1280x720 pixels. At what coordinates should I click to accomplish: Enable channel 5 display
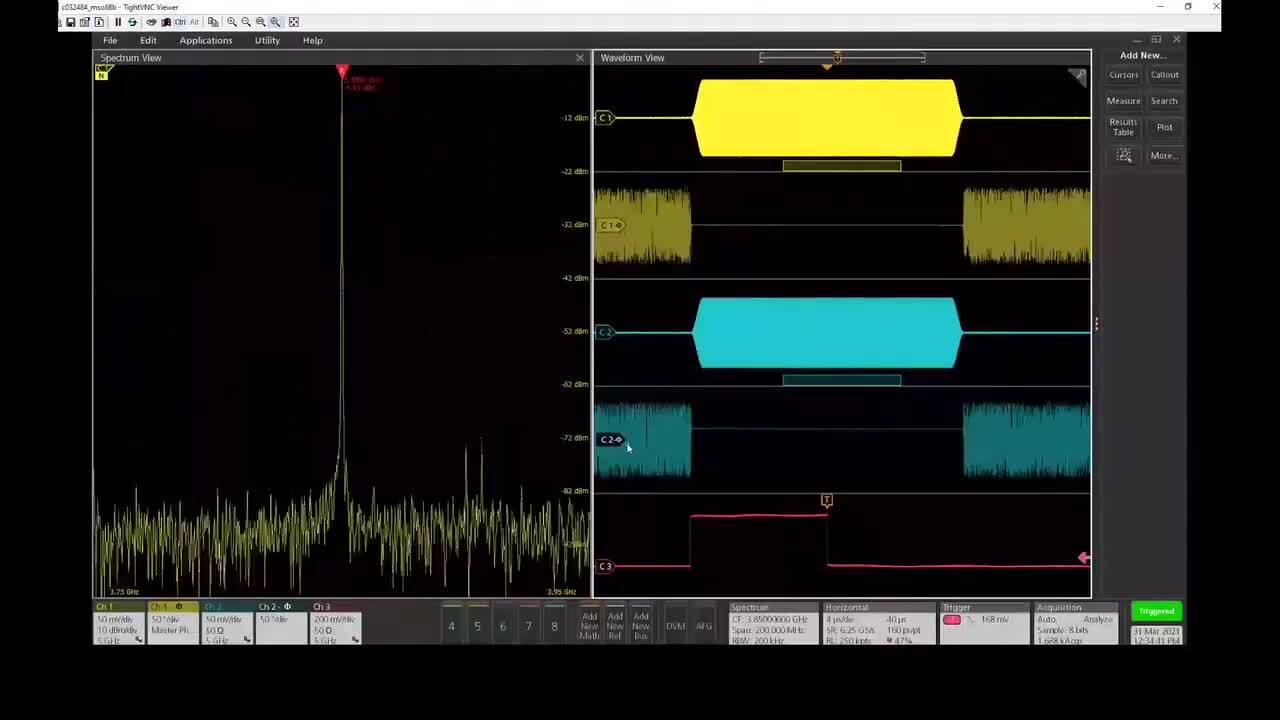coord(477,626)
